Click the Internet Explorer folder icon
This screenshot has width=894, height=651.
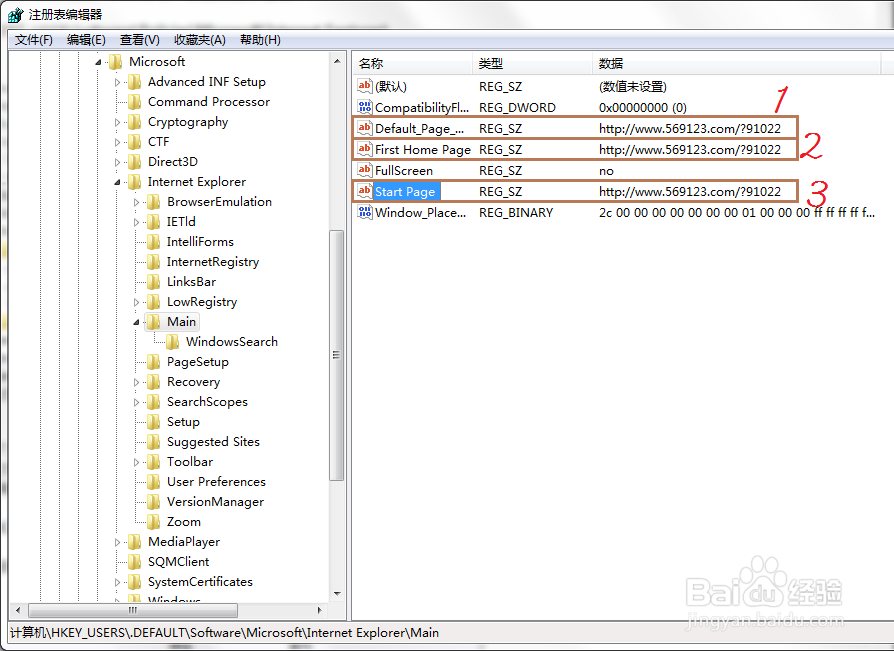135,182
